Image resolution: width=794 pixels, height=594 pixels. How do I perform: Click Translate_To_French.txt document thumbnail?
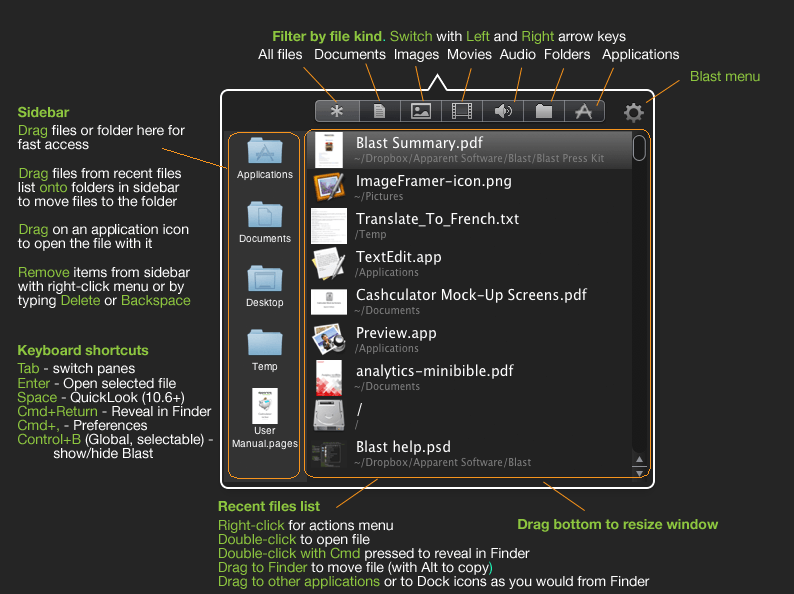click(x=329, y=226)
